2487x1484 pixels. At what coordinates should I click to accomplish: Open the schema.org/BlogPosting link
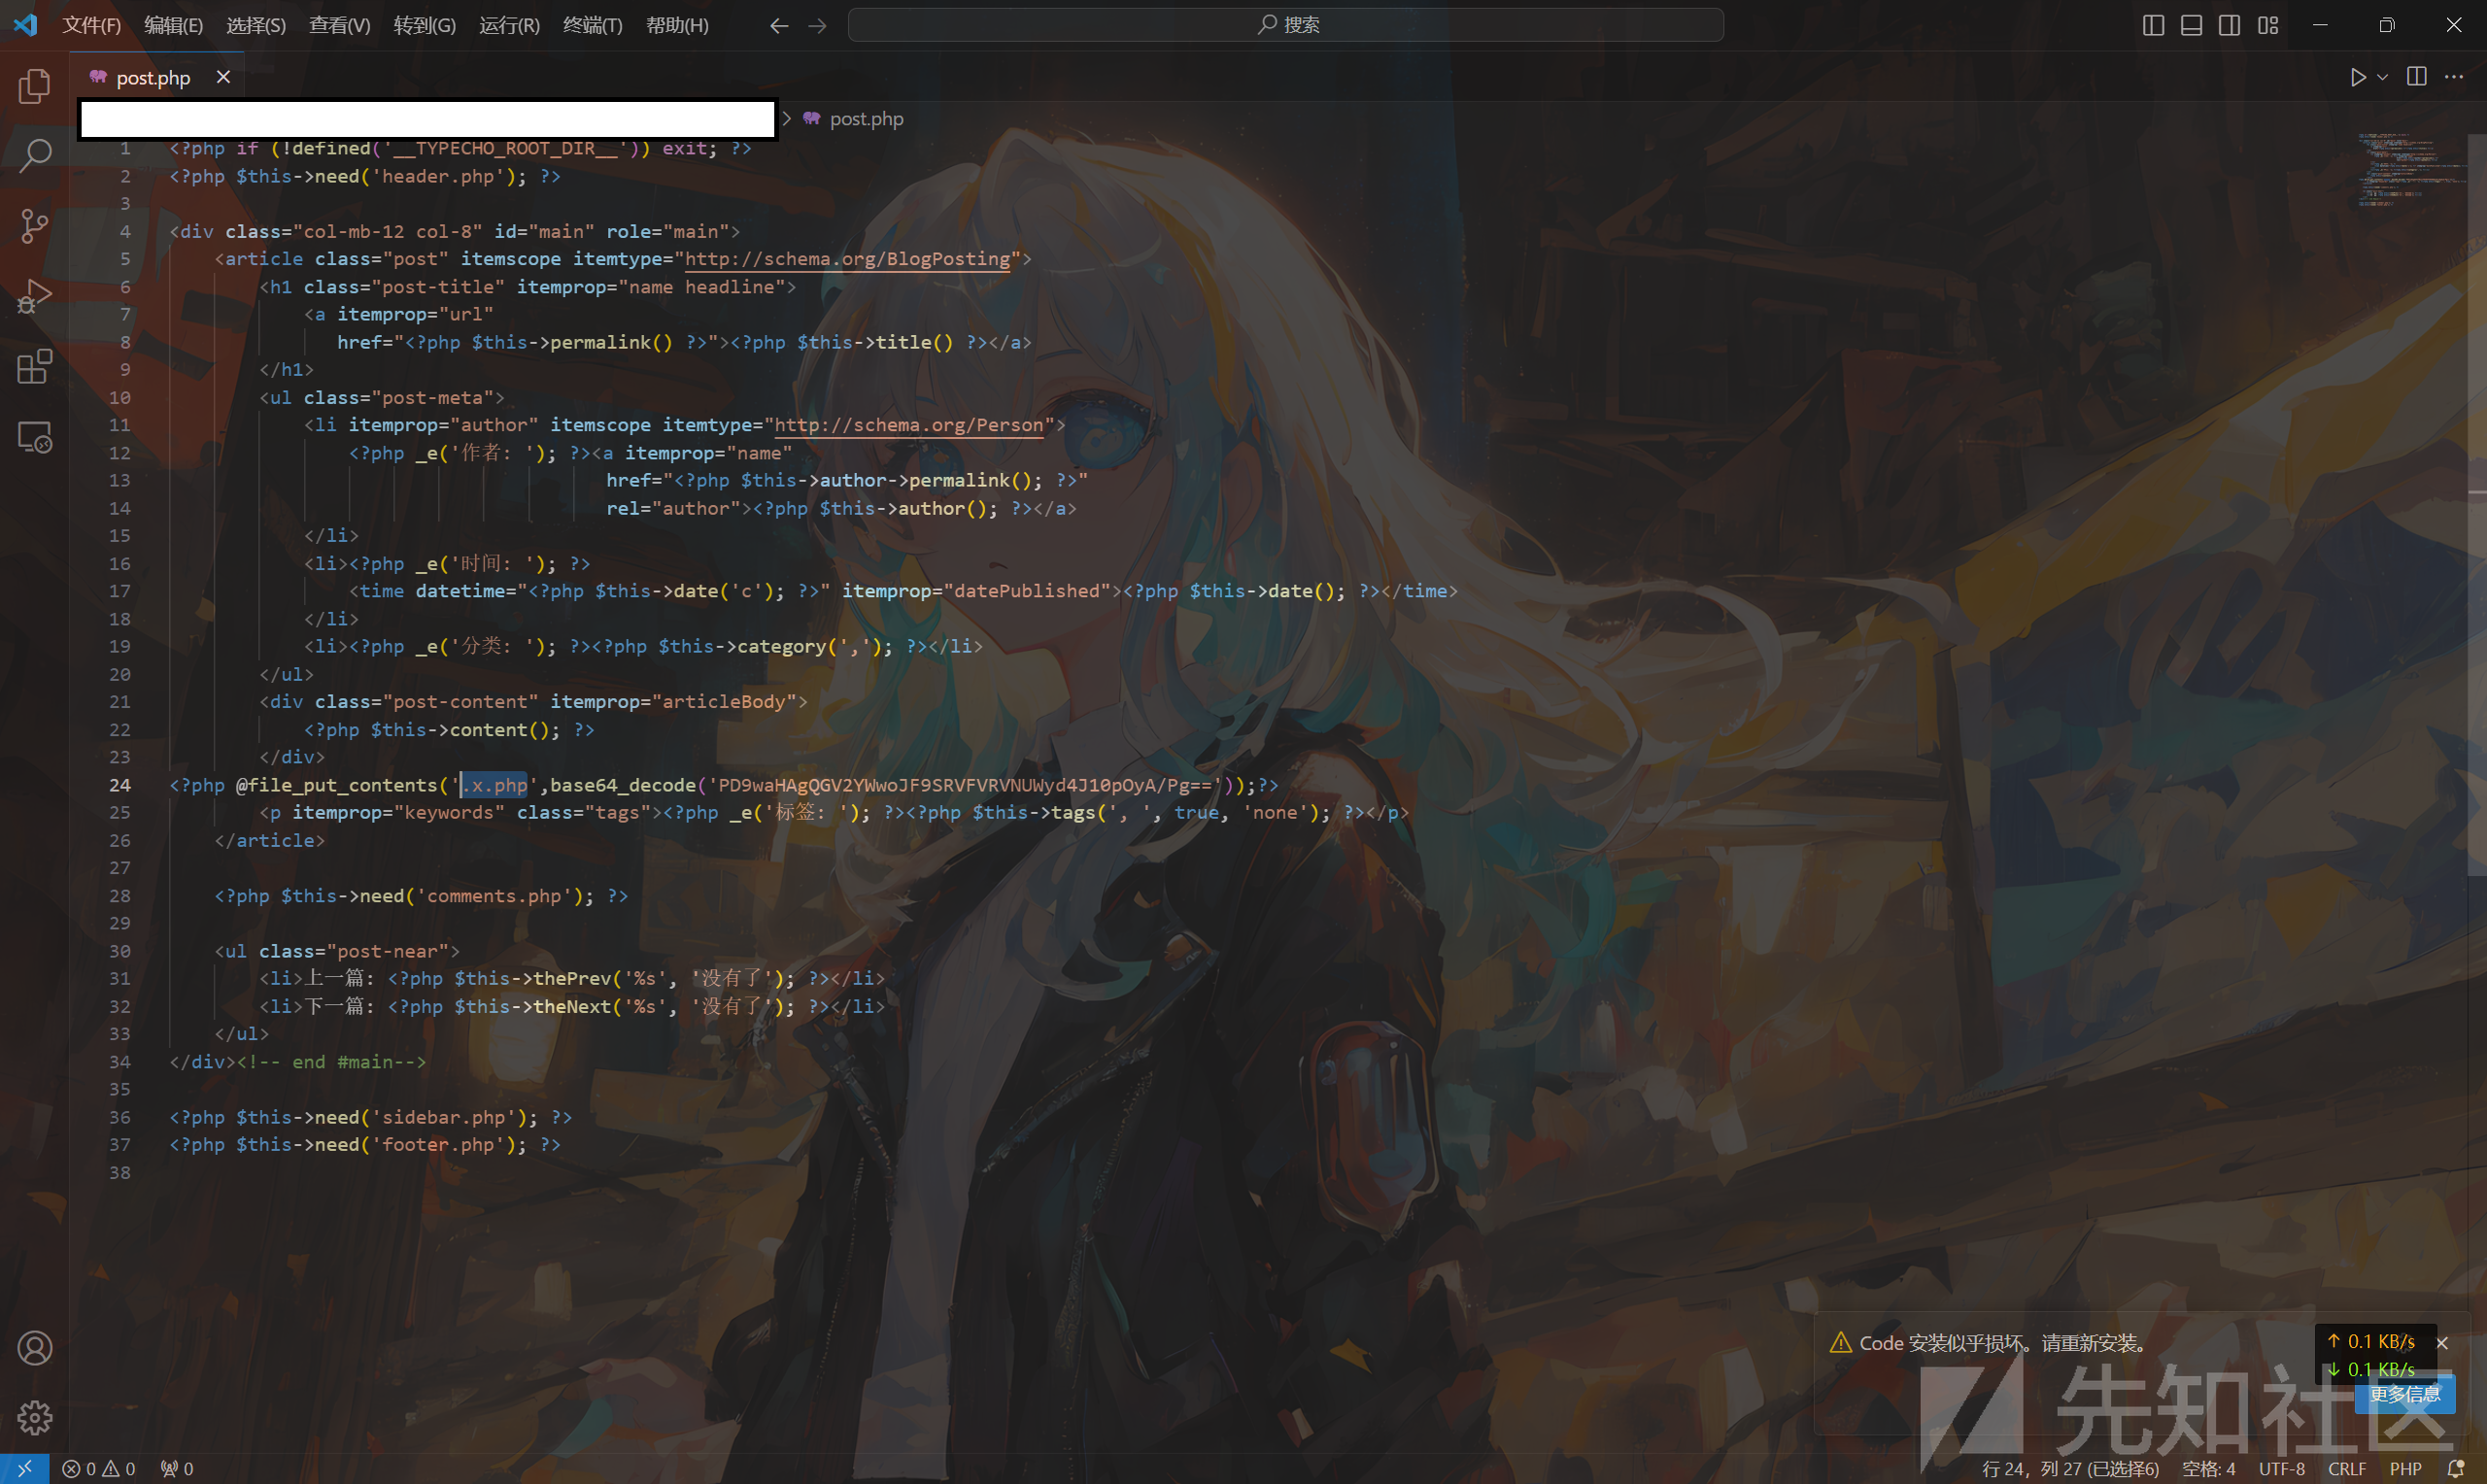tap(847, 259)
